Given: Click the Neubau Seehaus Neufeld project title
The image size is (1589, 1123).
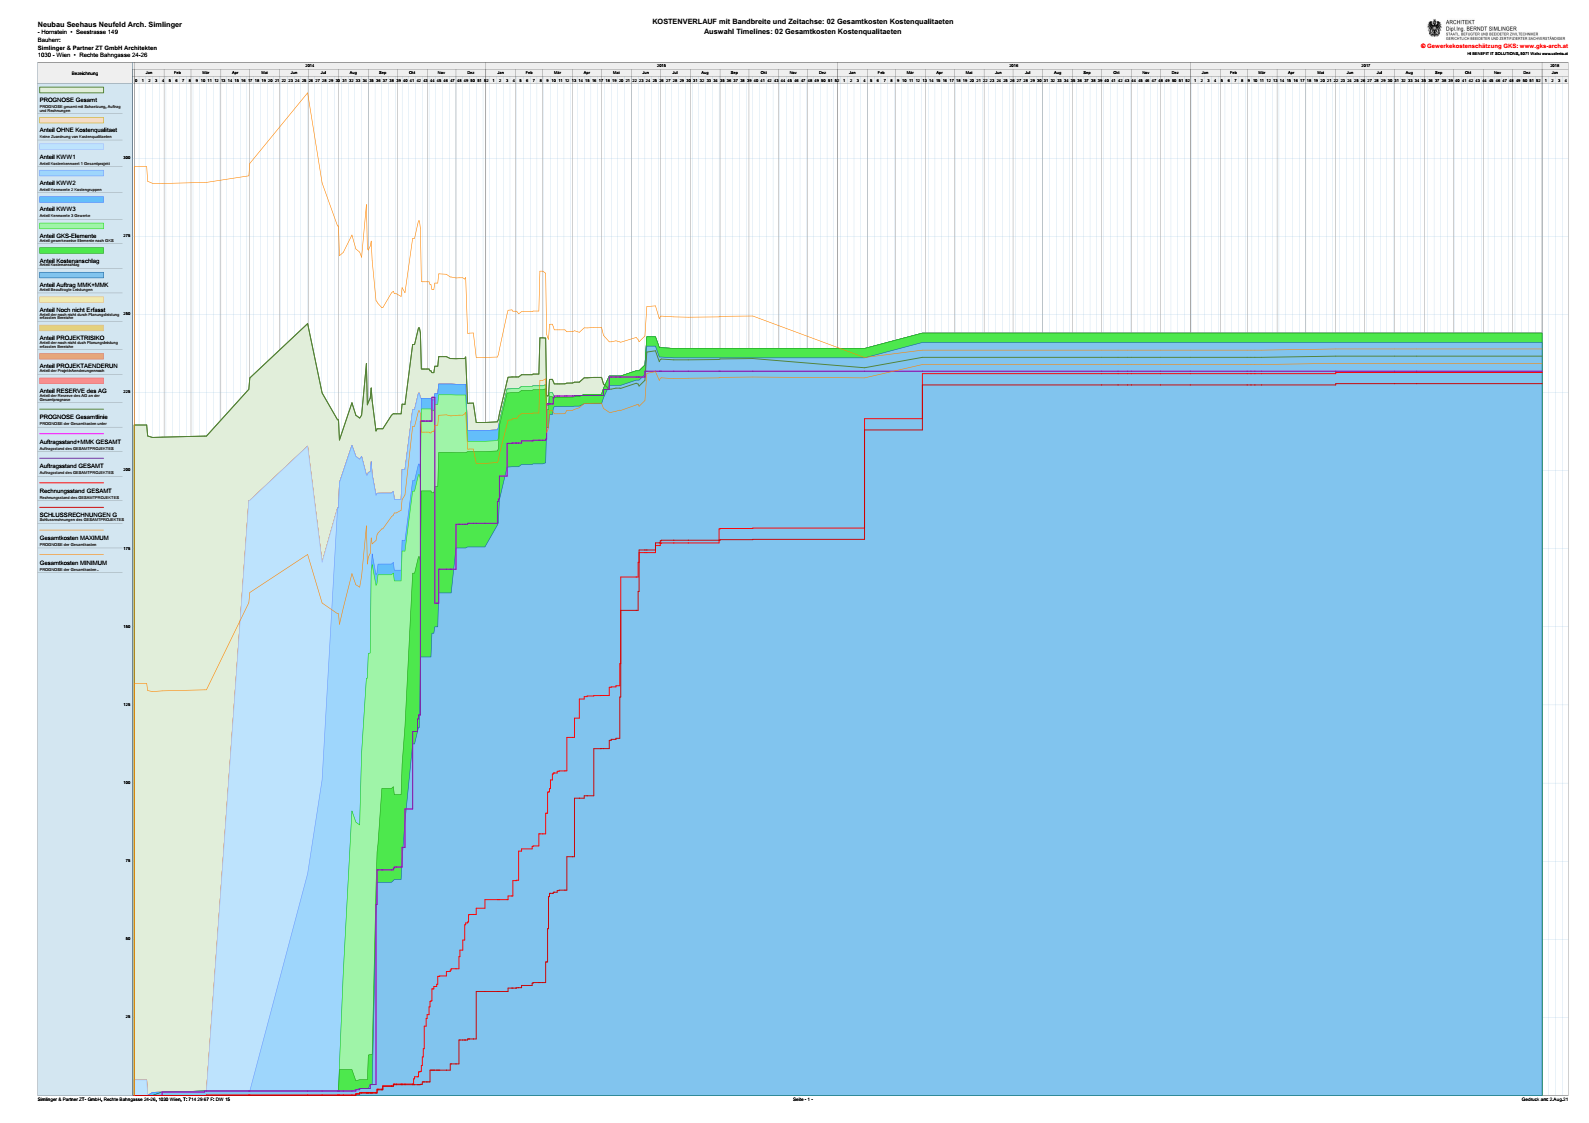Looking at the screenshot, I should [x=109, y=24].
